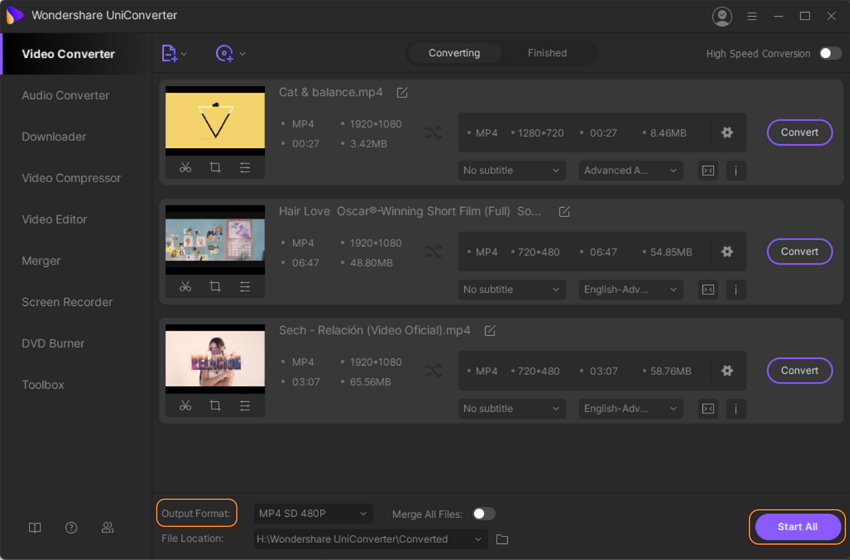Open the Sech - Relación video thumbnail
The image size is (850, 560).
point(215,359)
